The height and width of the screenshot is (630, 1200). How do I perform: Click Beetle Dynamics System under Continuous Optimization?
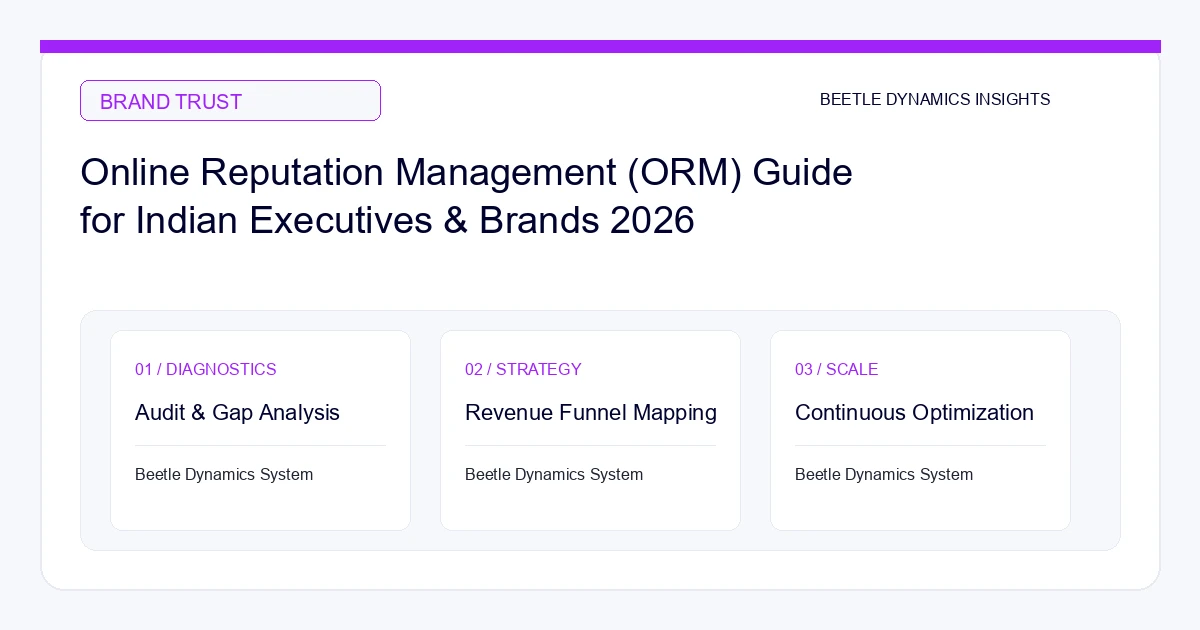pos(884,474)
